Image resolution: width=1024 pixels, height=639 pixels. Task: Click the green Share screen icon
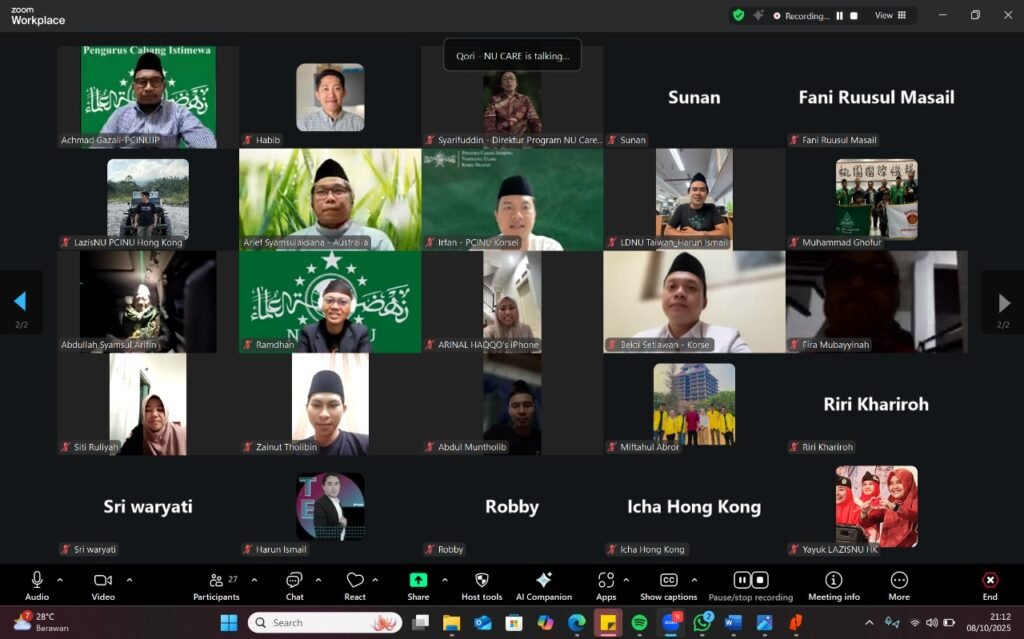tap(418, 581)
